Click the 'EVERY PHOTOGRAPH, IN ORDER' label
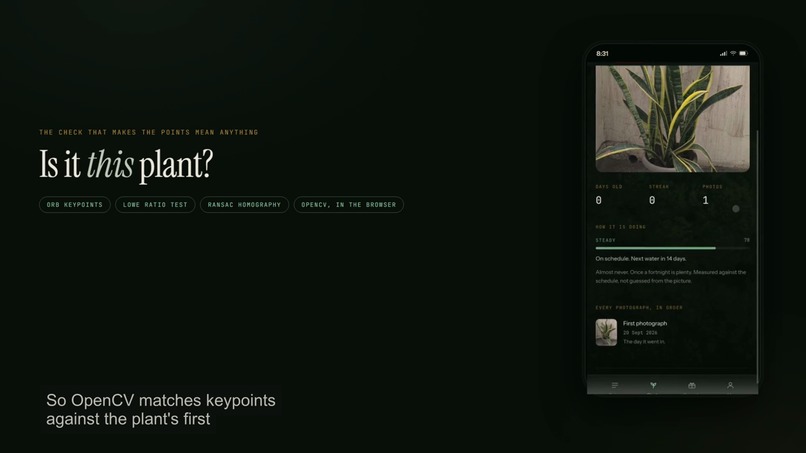This screenshot has height=453, width=806. [x=639, y=307]
